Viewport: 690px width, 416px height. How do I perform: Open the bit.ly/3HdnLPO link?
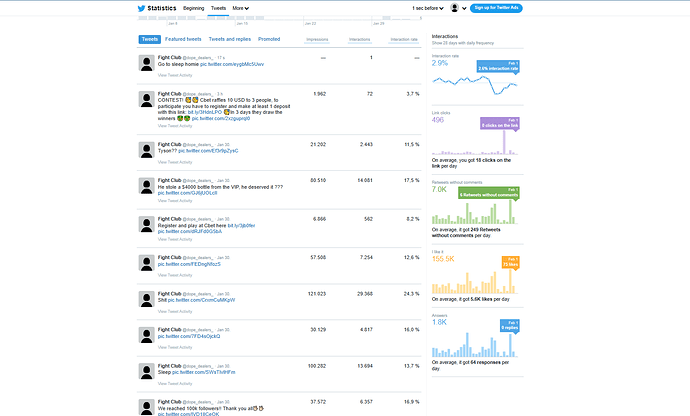(205, 112)
